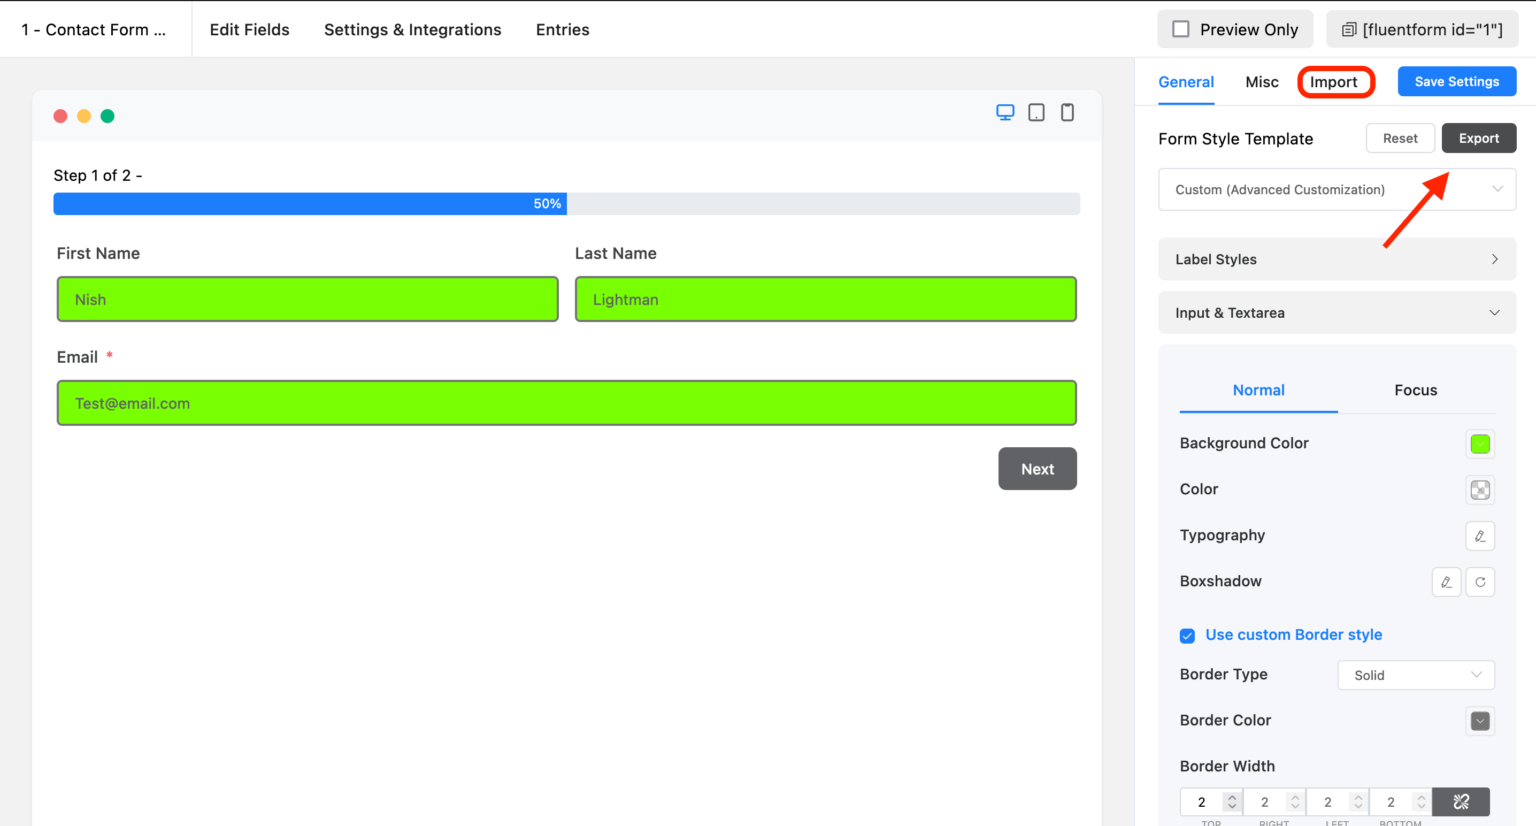Open the Background Color green swatch
The height and width of the screenshot is (826, 1536).
1480,443
